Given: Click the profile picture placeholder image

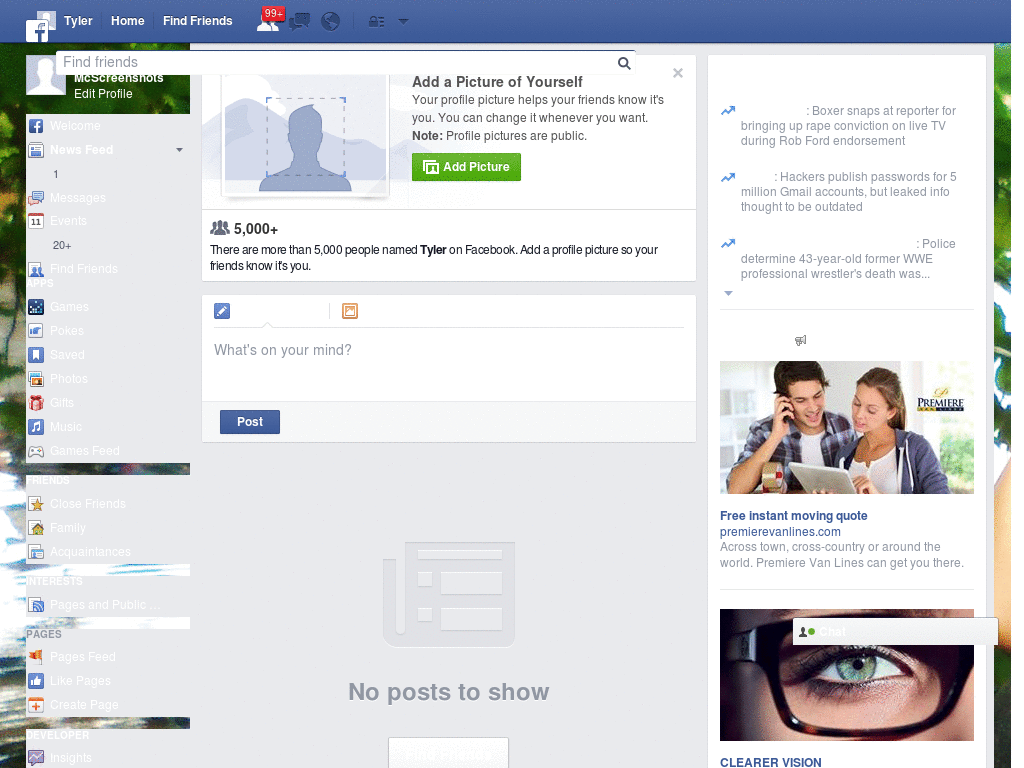Looking at the screenshot, I should coord(305,136).
